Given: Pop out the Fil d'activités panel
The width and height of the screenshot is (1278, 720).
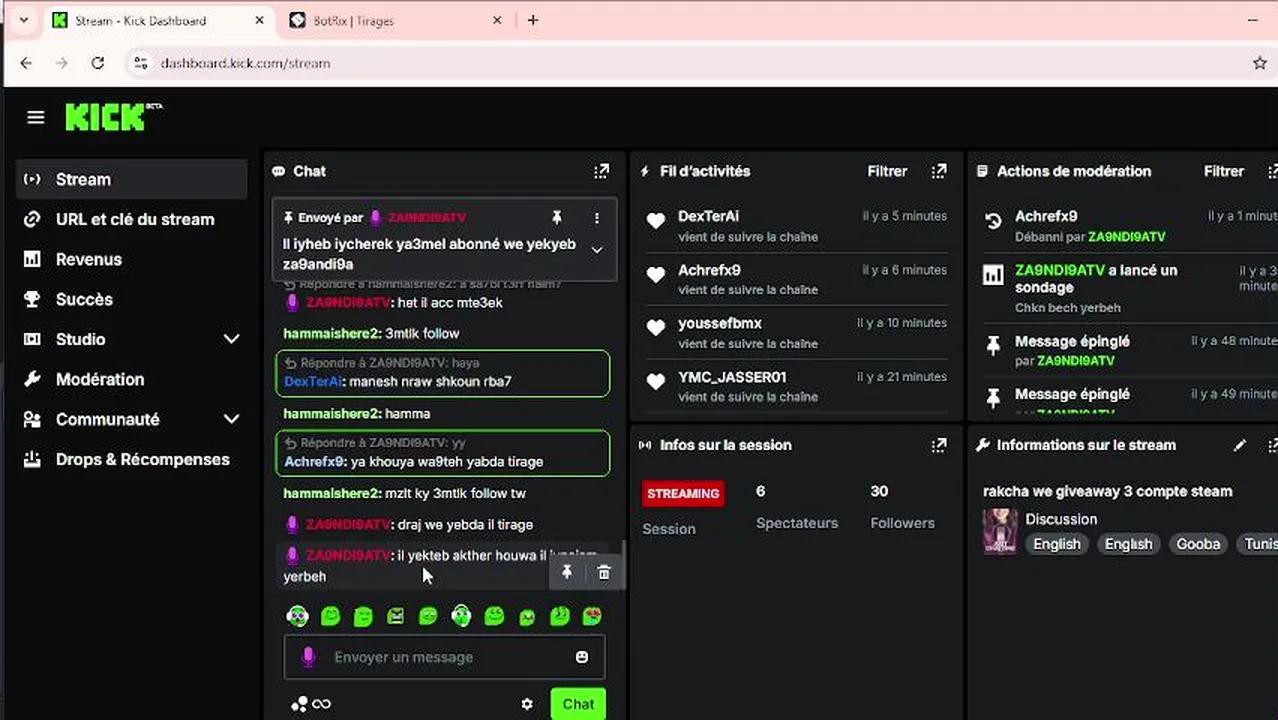Looking at the screenshot, I should click(x=939, y=172).
